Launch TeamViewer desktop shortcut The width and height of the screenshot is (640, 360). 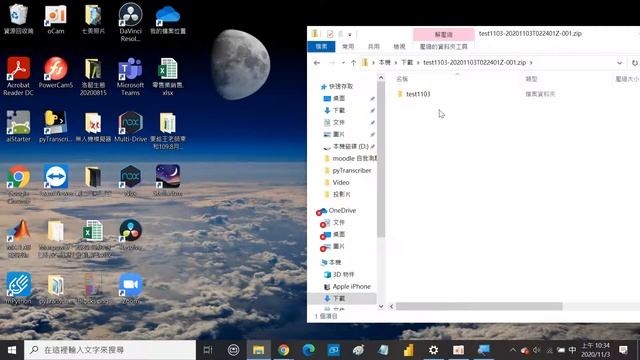point(56,181)
